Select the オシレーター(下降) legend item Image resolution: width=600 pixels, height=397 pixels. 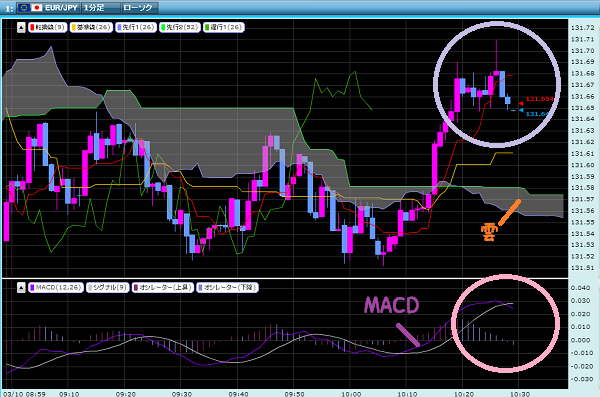point(227,287)
